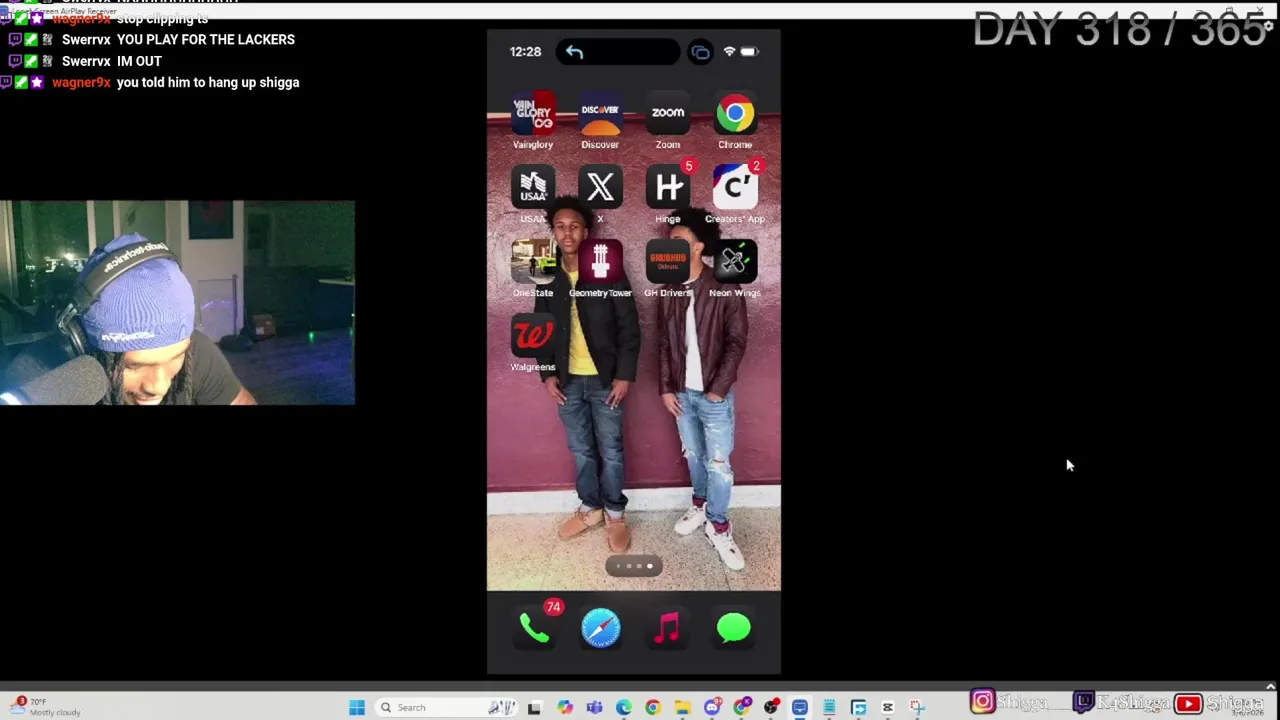This screenshot has width=1280, height=720.
Task: Open the Snipping Tool from the taskbar
Action: (x=917, y=708)
